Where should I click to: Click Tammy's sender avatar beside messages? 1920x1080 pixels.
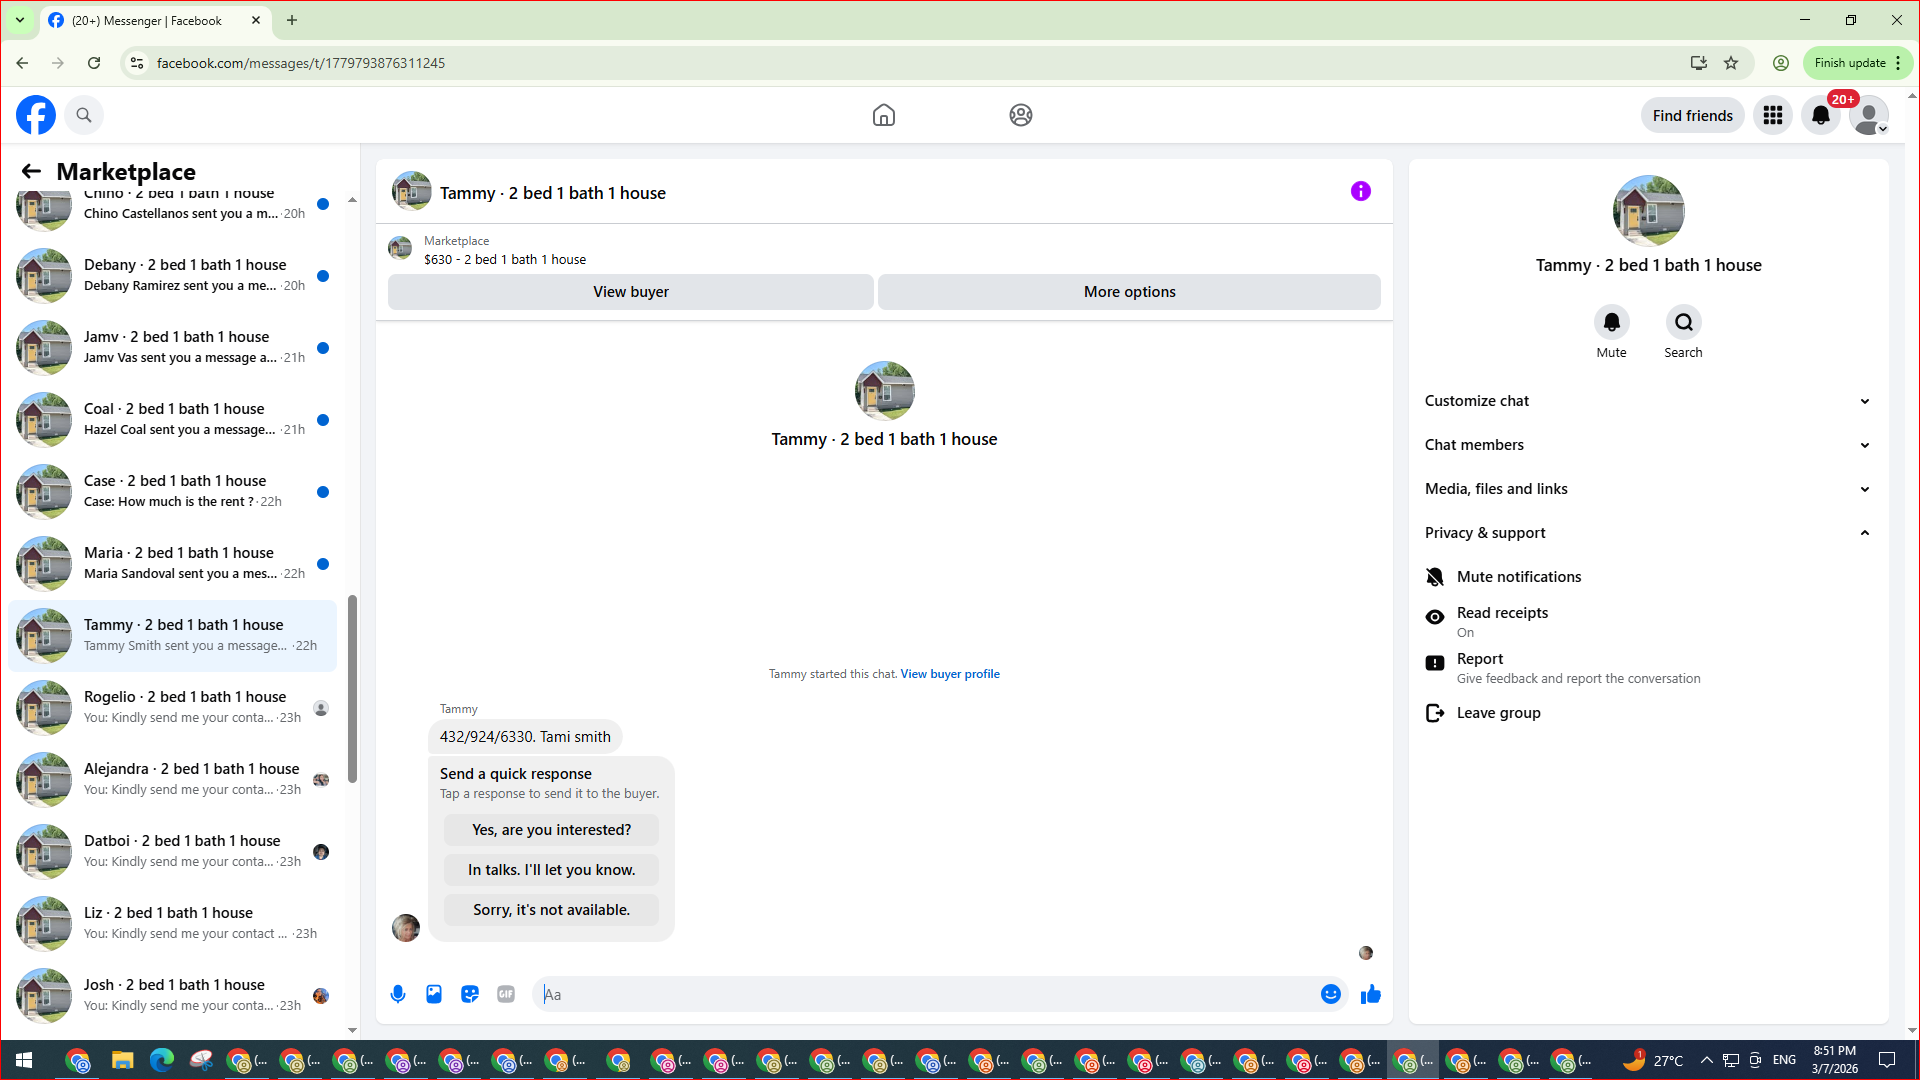coord(406,928)
